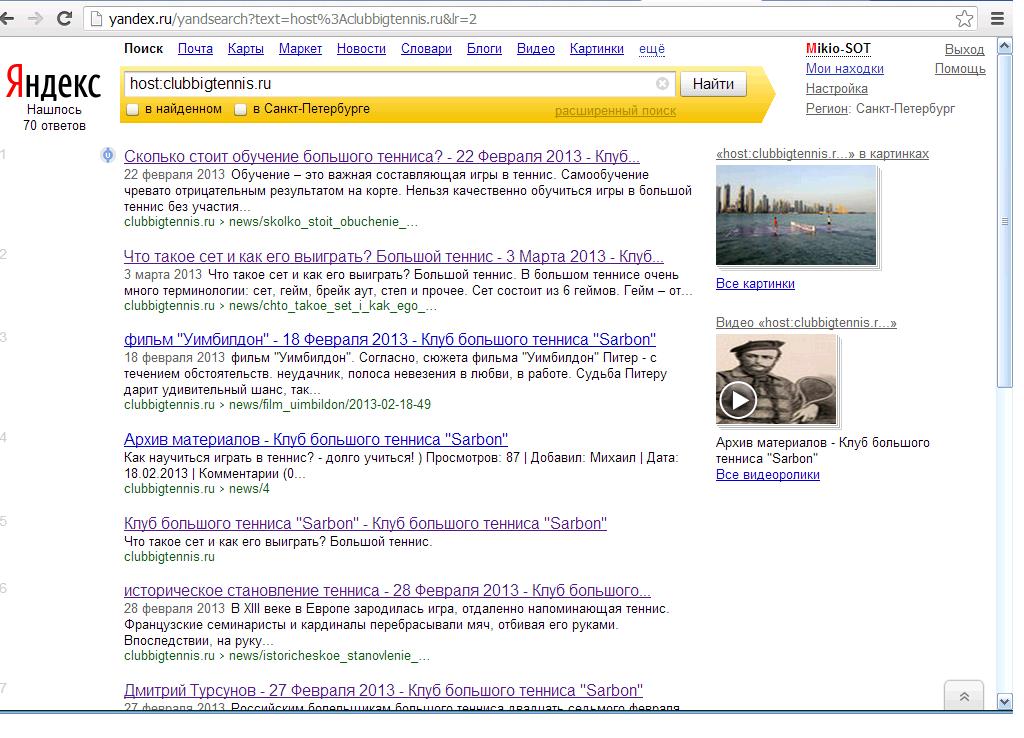Open the 'расширенный поиск' link
The height and width of the screenshot is (738, 1024).
615,111
